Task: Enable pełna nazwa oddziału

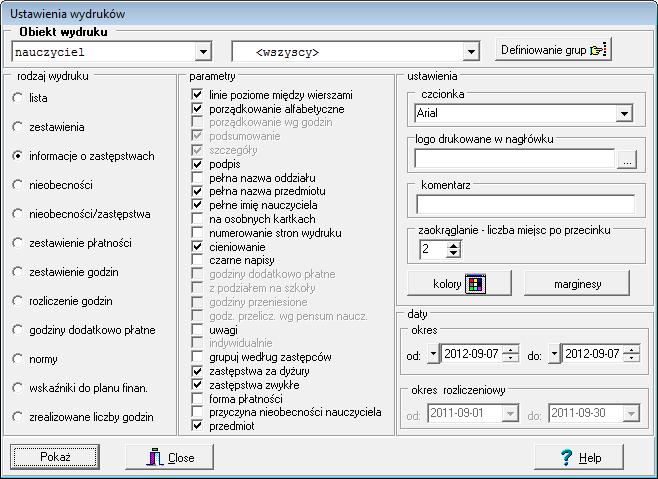Action: 197,178
